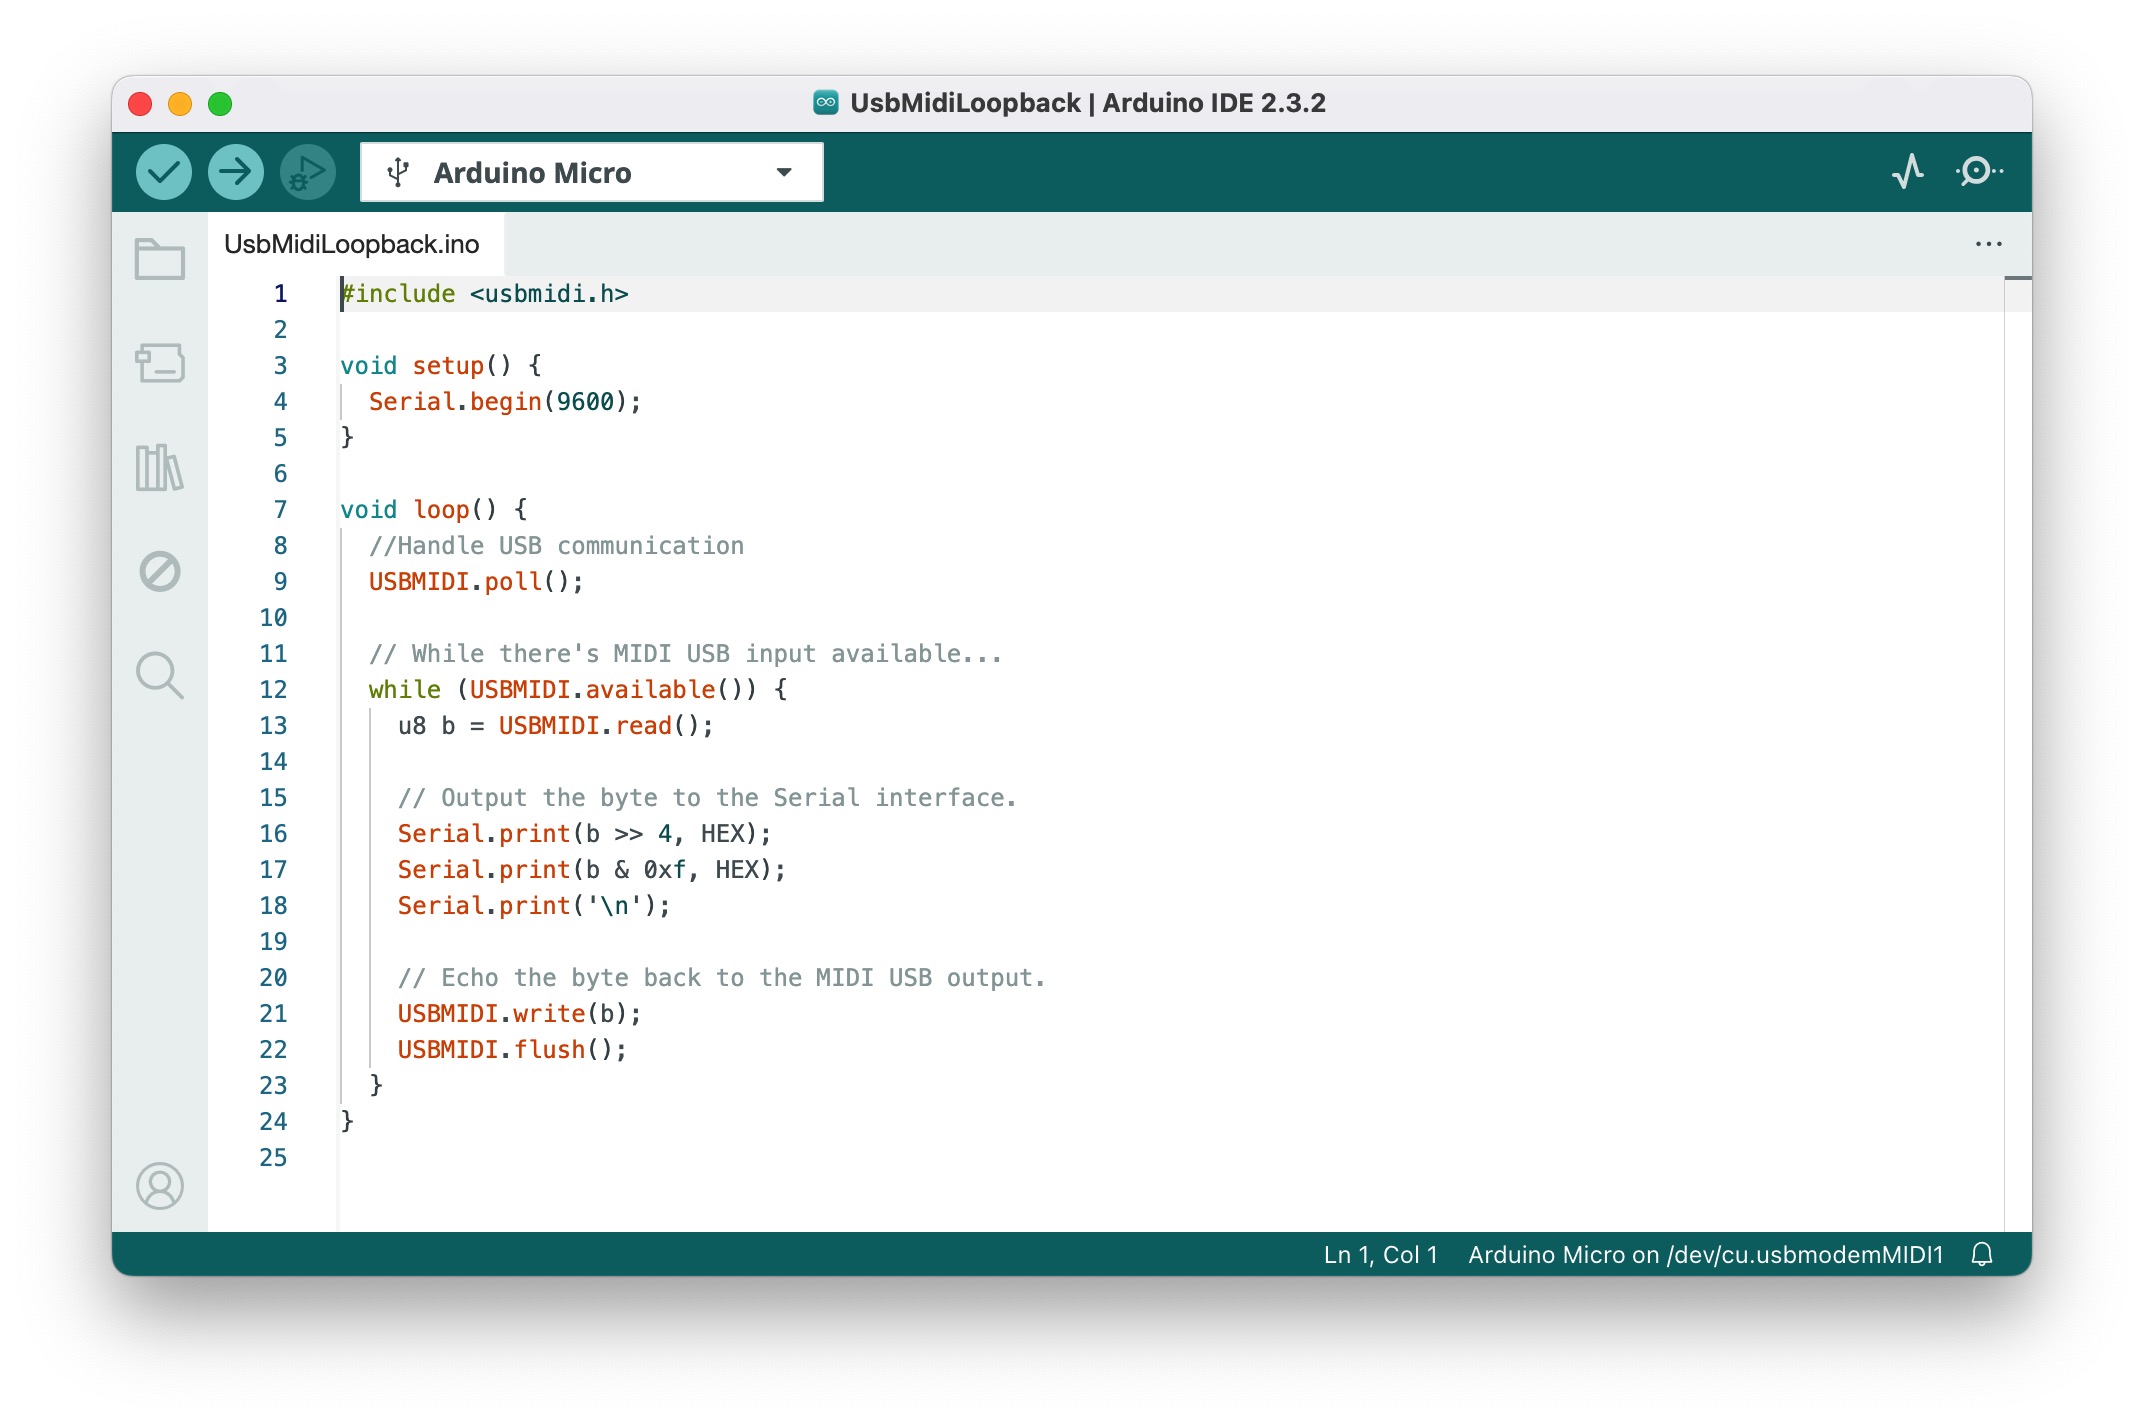Place cursor on USBMIDI.flush() line
This screenshot has width=2144, height=1424.
512,1050
